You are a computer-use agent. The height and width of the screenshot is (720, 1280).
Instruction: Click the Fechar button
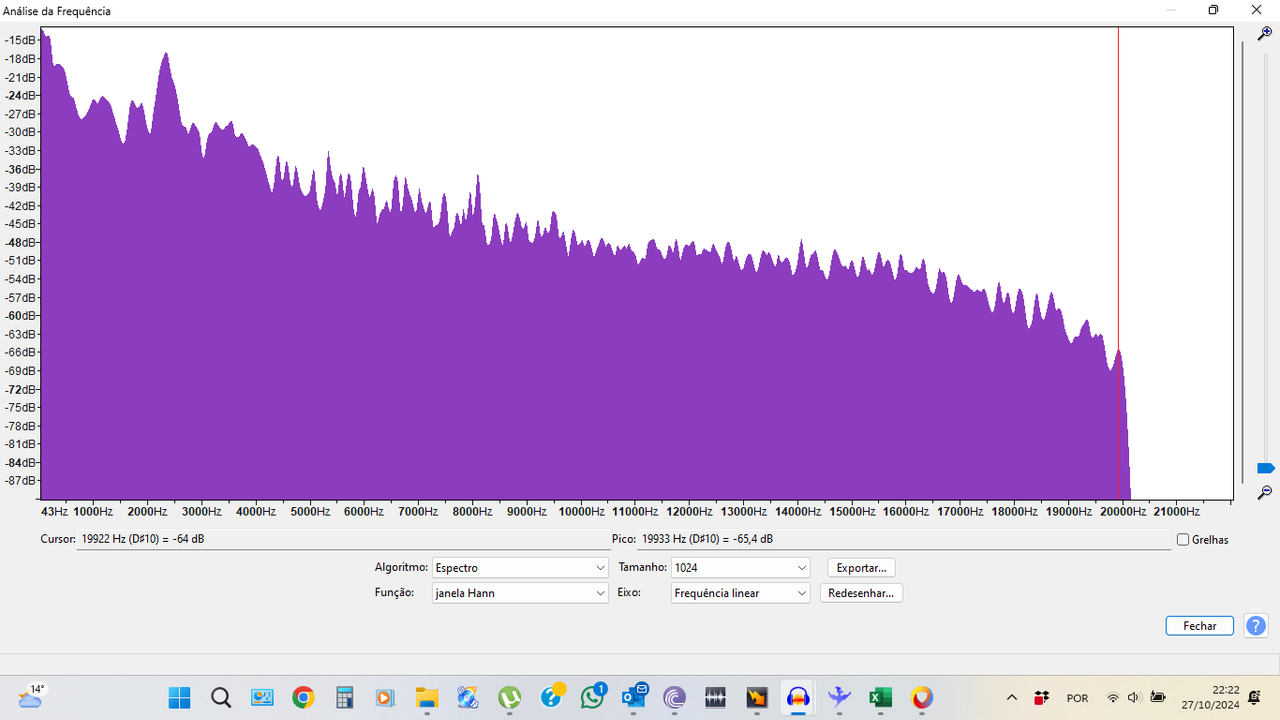click(1200, 626)
